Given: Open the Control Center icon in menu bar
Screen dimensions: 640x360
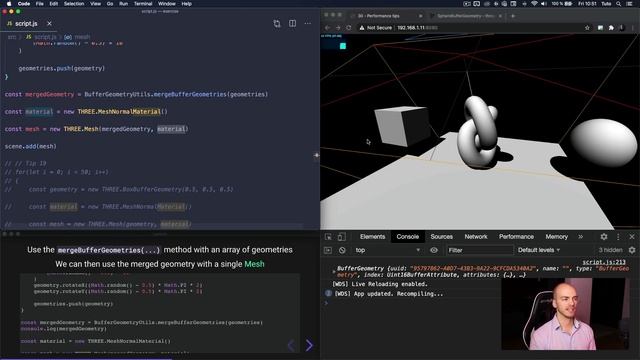Looking at the screenshot, I should pos(629,4).
